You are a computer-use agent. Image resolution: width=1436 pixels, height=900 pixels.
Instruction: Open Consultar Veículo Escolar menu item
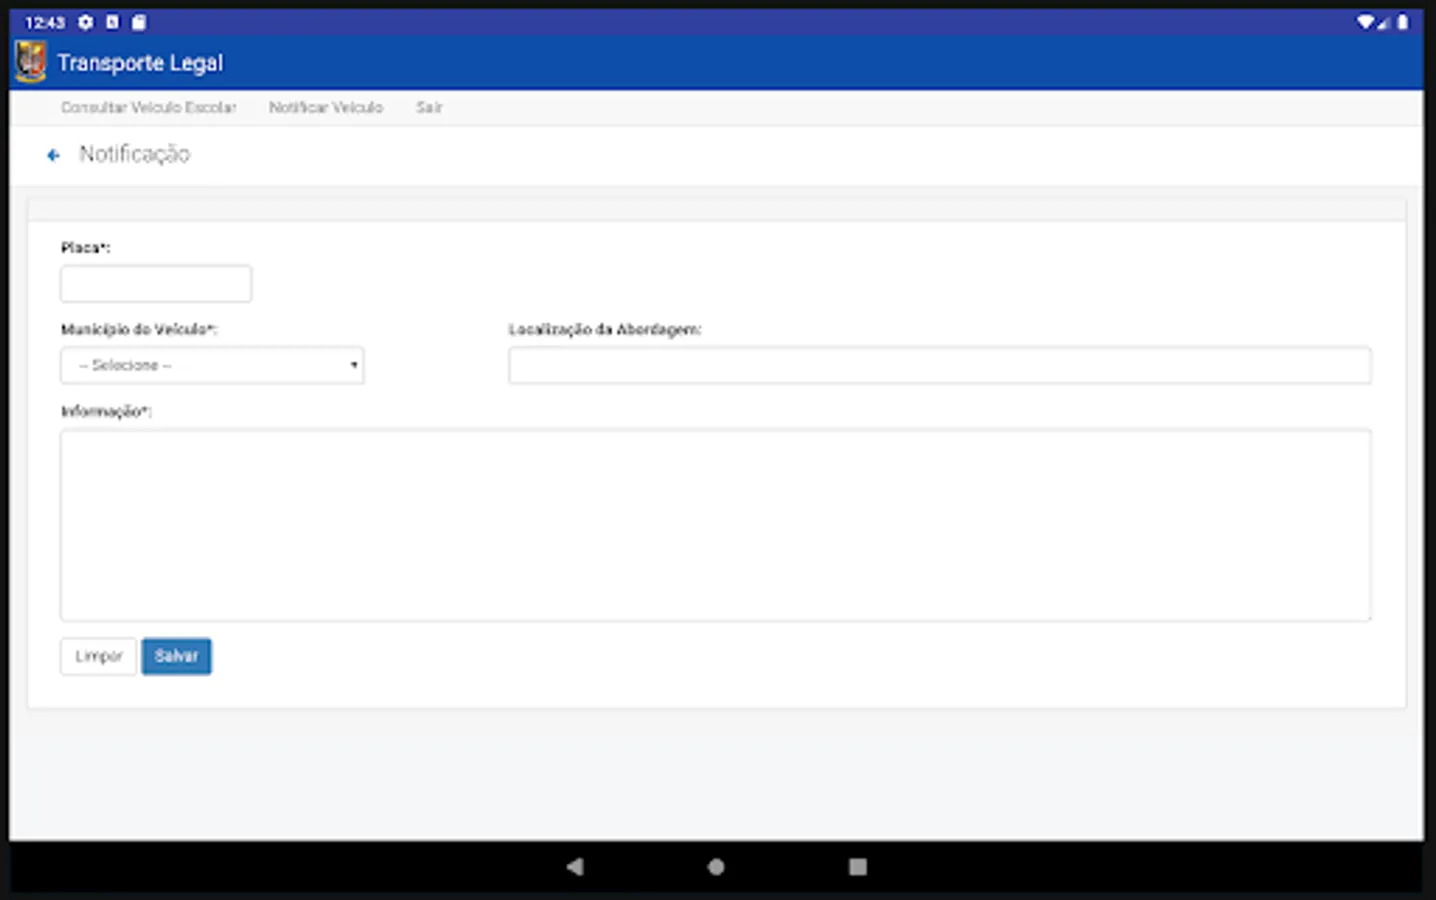[149, 107]
